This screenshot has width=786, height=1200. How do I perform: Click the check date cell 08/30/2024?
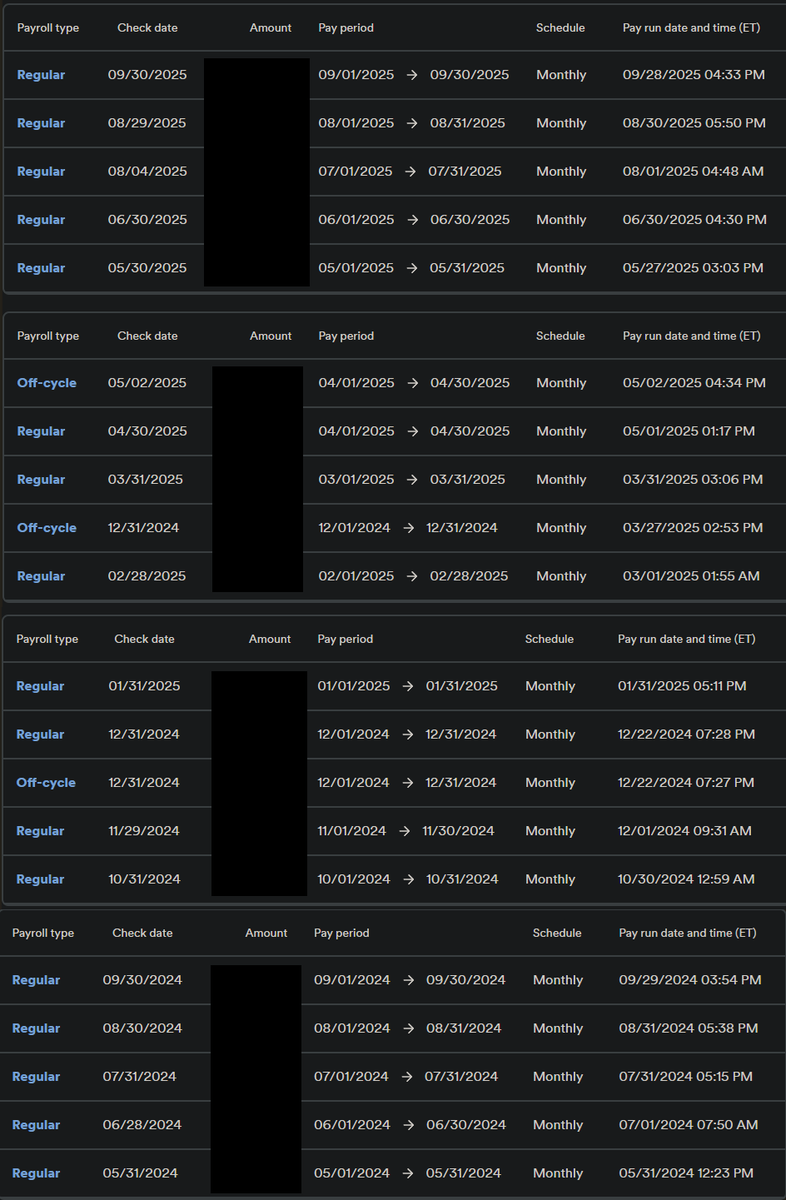point(142,1028)
